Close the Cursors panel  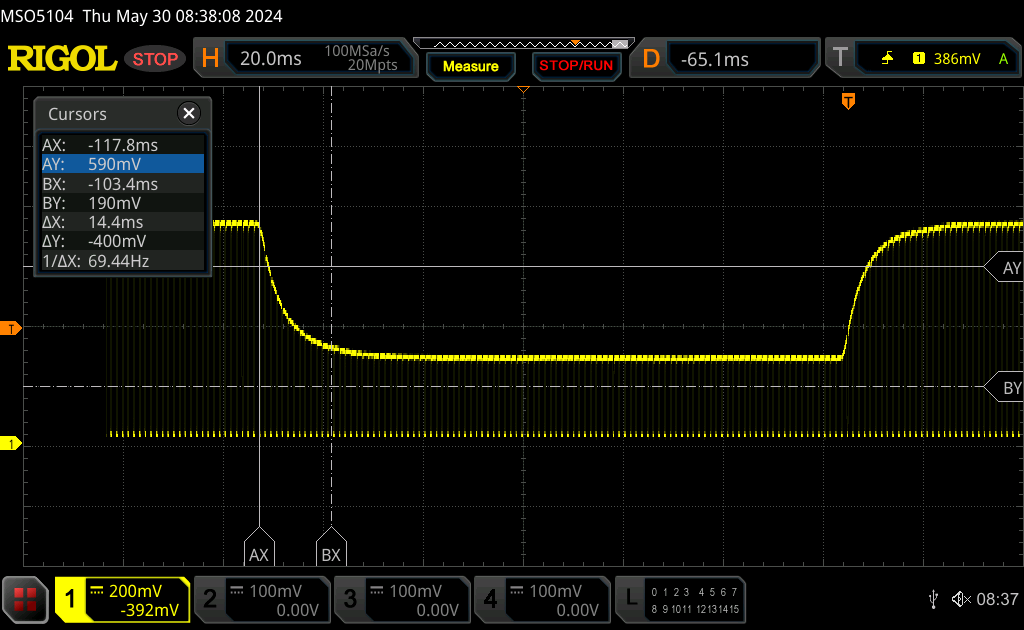tap(189, 114)
